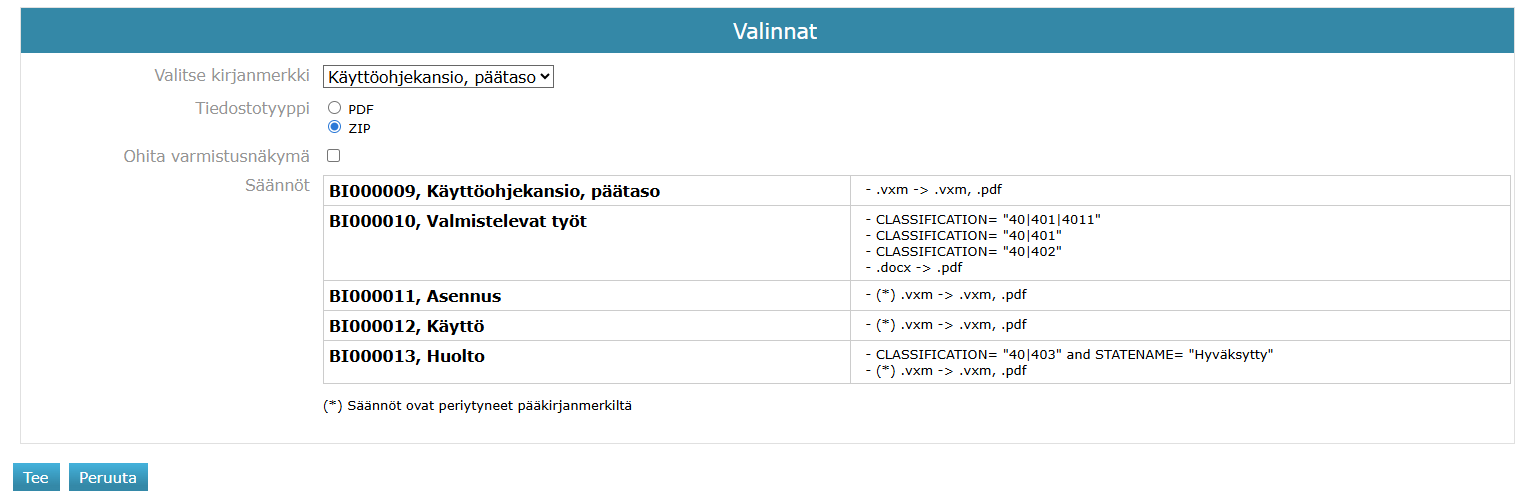Click the Tiedostotyyppi label

pos(252,107)
